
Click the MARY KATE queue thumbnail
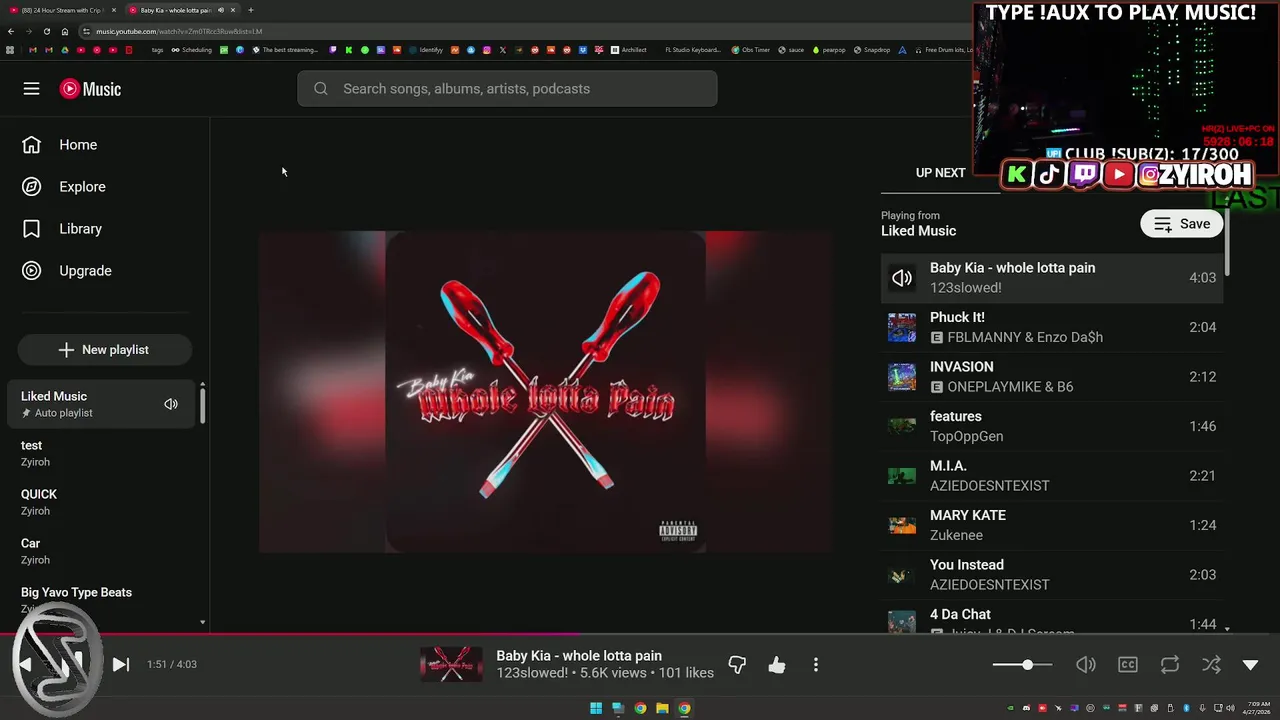coord(902,525)
